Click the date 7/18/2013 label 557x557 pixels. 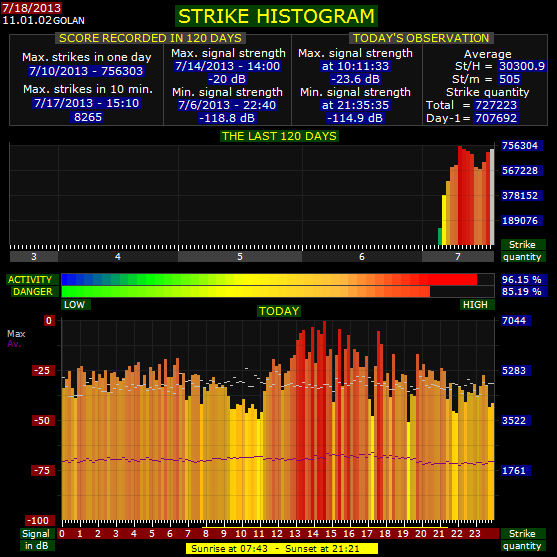click(31, 7)
